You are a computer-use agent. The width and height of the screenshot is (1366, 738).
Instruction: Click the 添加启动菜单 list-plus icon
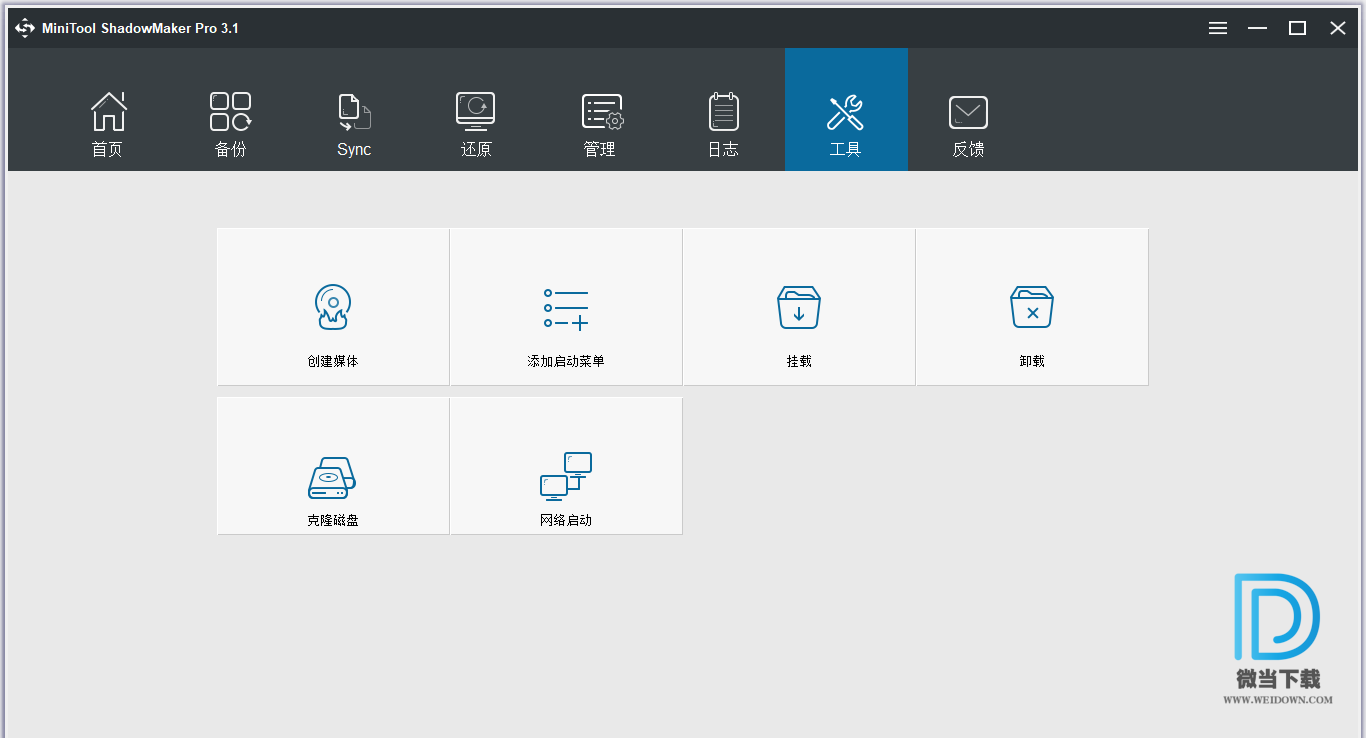566,309
